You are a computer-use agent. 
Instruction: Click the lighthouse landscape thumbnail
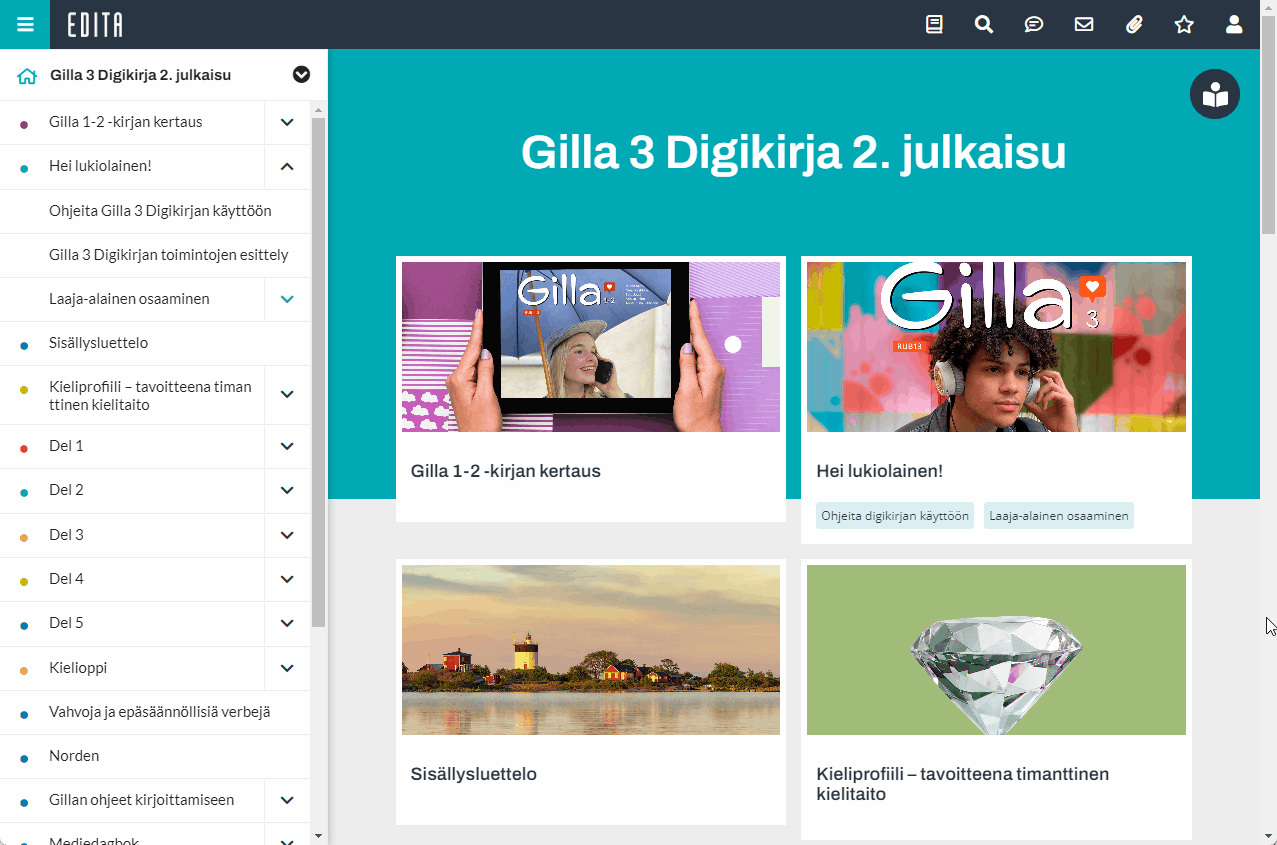coord(591,650)
